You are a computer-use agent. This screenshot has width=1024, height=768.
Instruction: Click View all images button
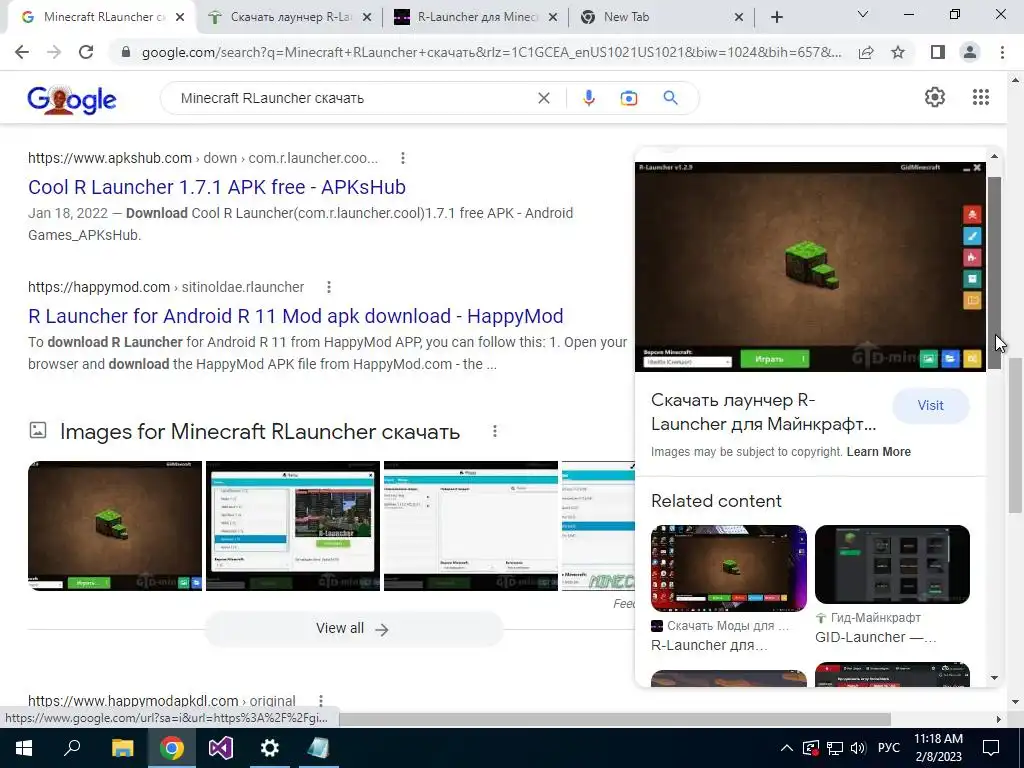click(x=354, y=628)
